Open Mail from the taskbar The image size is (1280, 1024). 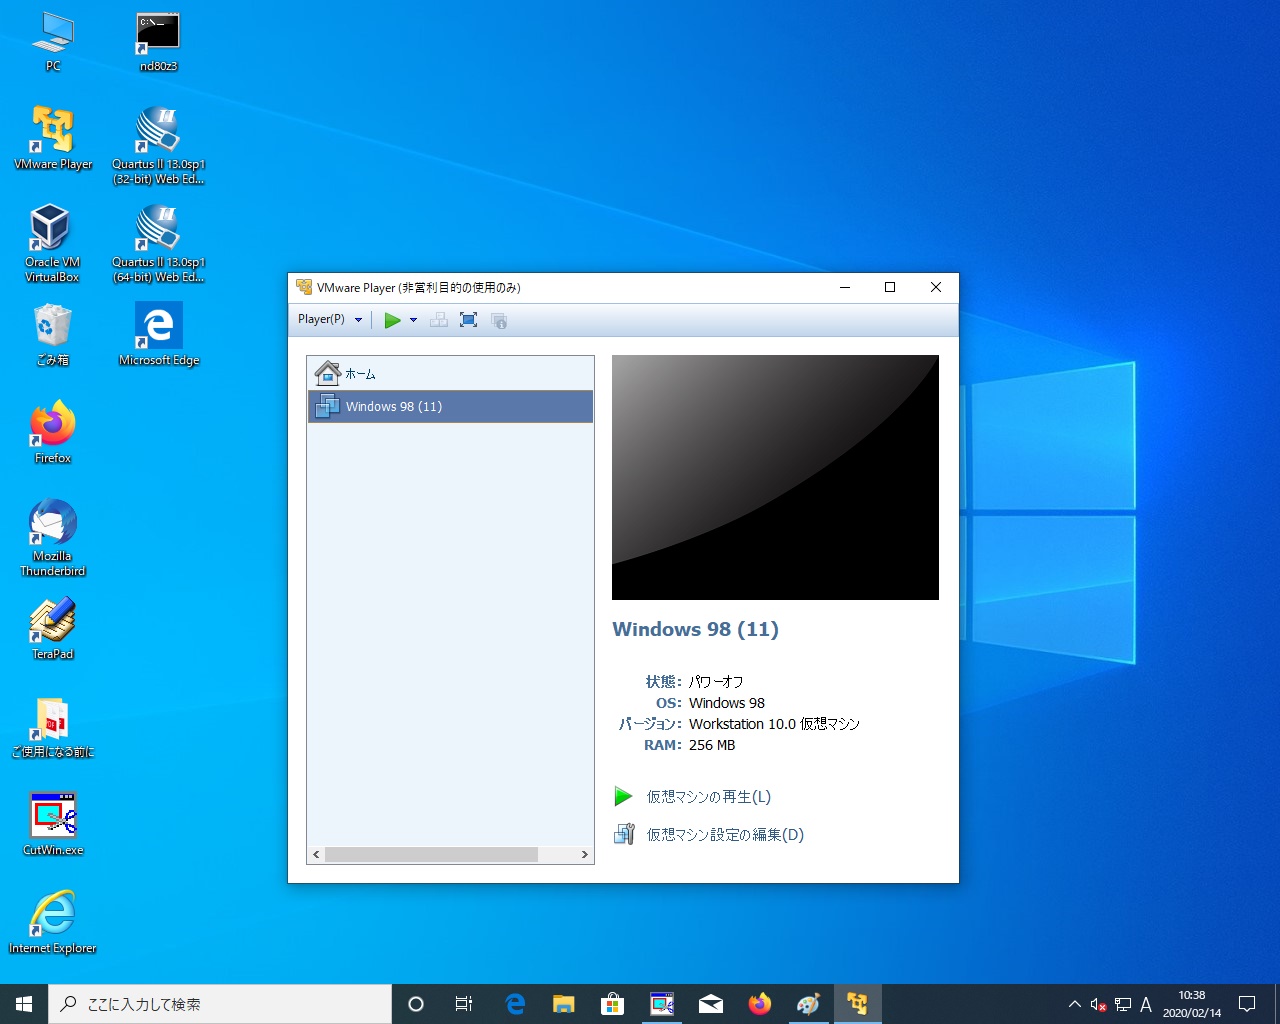click(x=711, y=1004)
